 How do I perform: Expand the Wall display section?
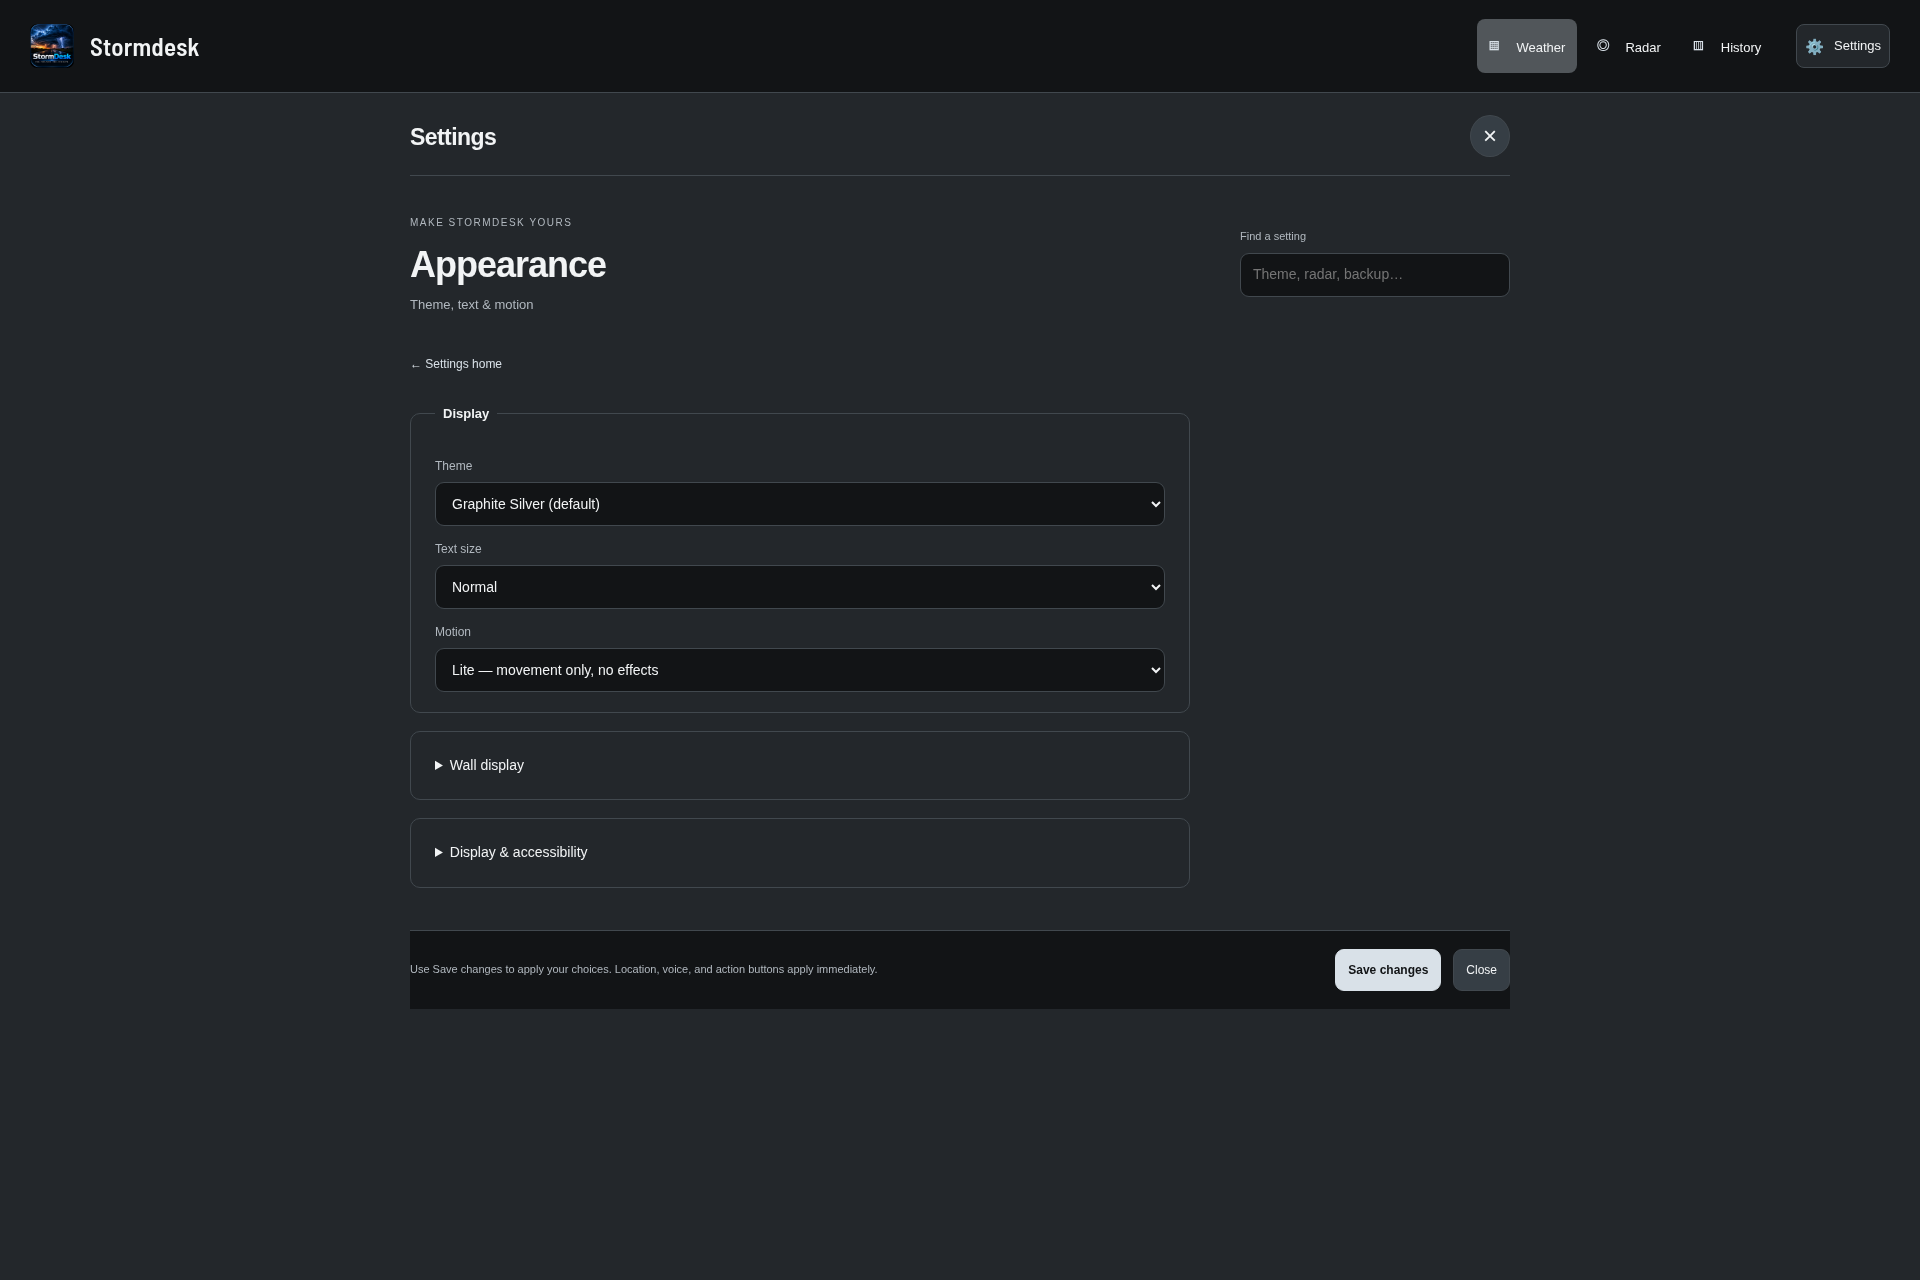799,765
